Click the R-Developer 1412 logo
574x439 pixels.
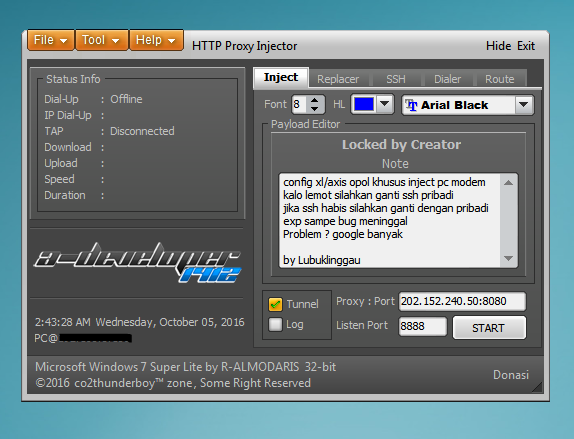point(137,262)
